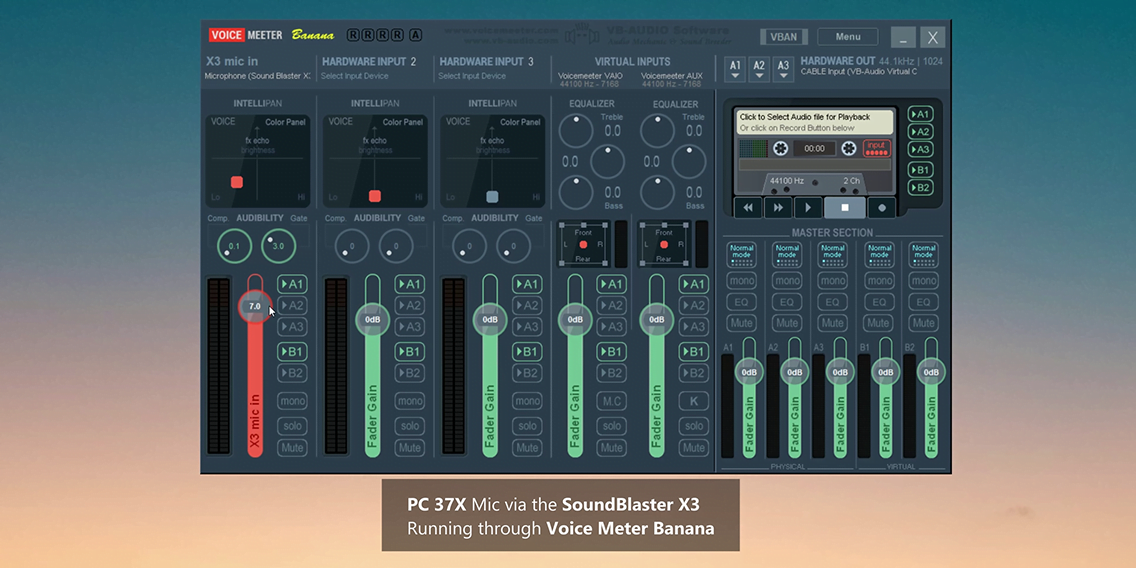This screenshot has width=1136, height=568.
Task: Enable A2 routing on X3 mic in strip
Action: [x=292, y=306]
